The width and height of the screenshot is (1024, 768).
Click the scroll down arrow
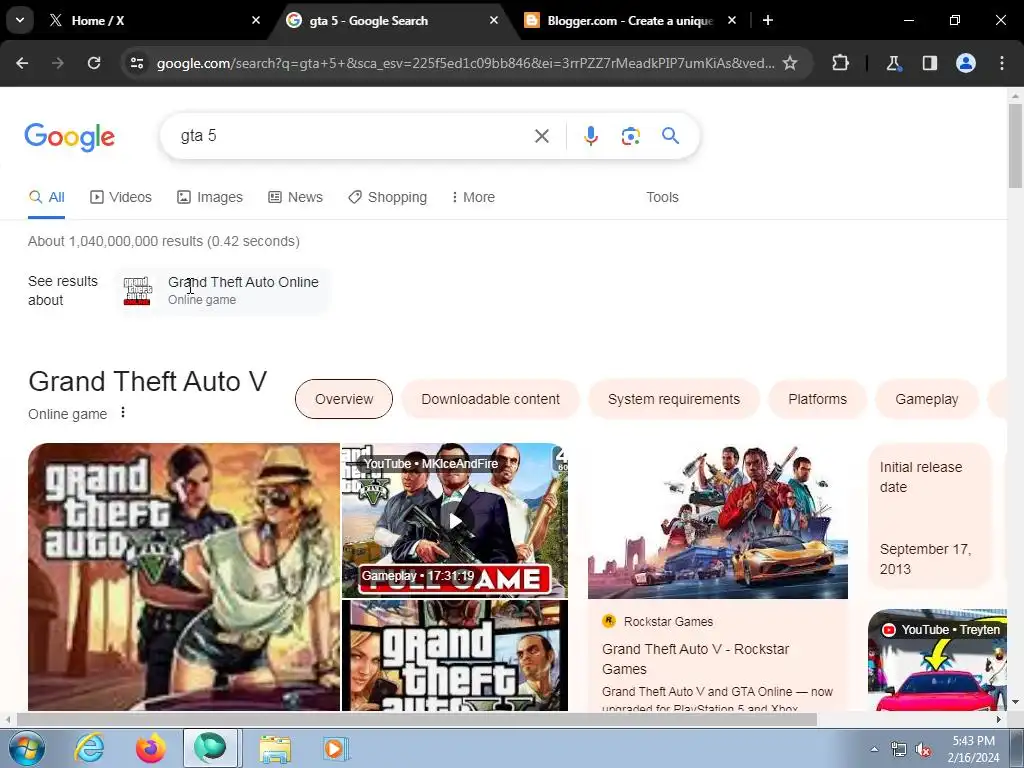[x=1015, y=703]
